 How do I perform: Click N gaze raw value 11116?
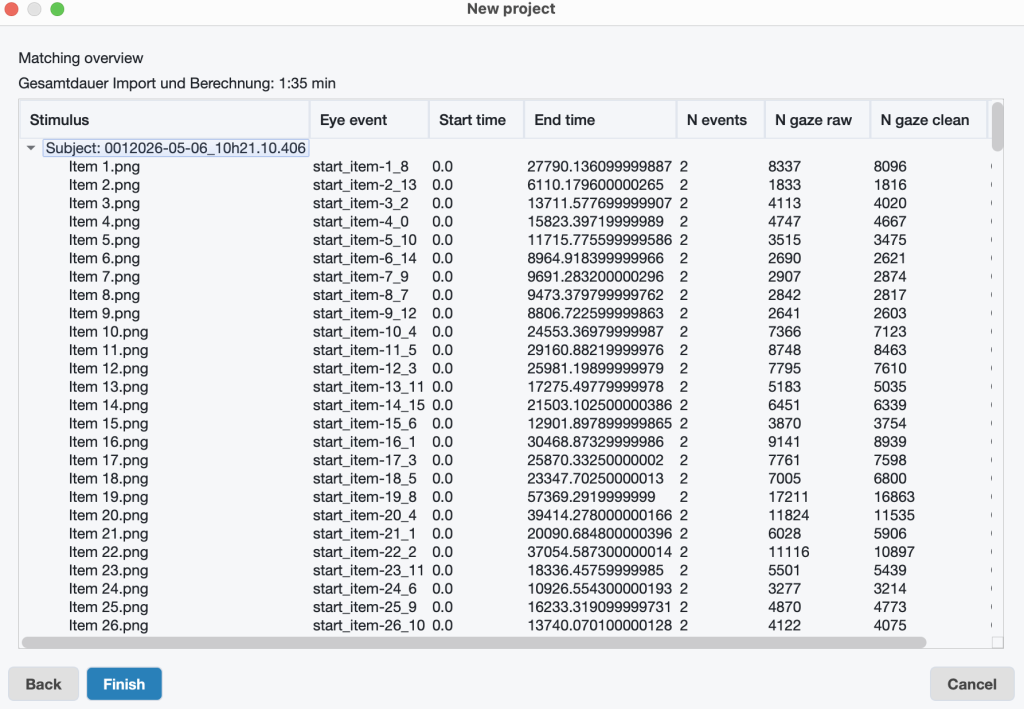point(788,552)
